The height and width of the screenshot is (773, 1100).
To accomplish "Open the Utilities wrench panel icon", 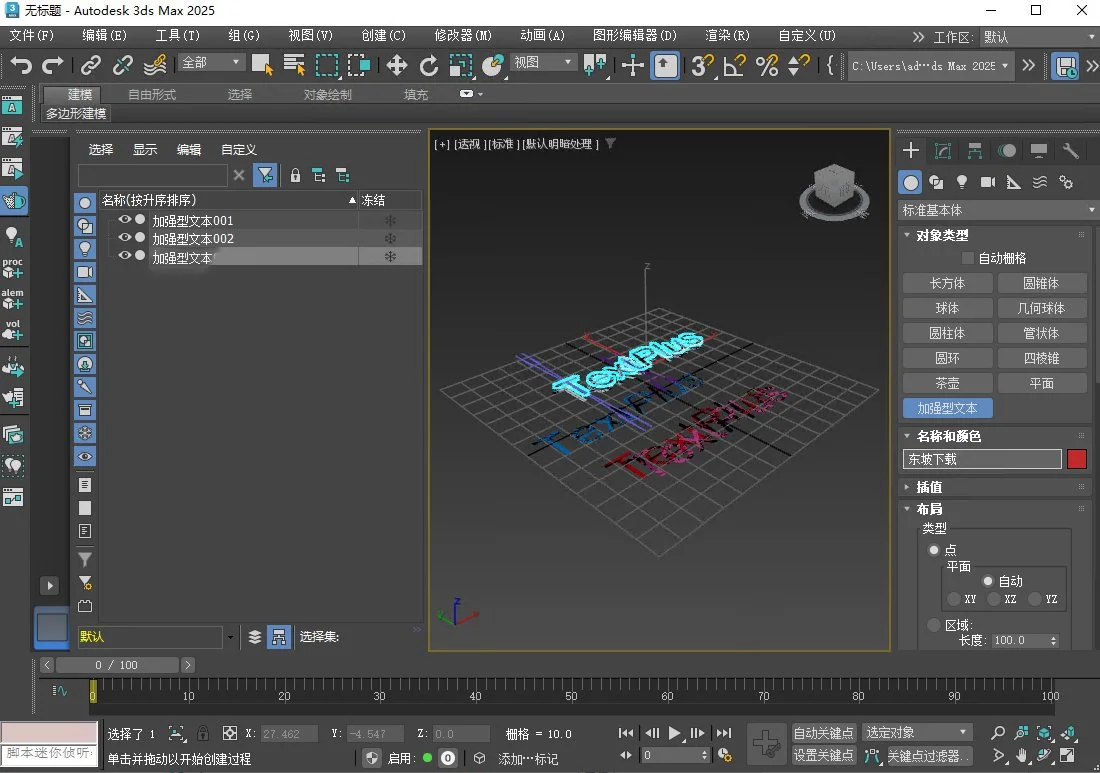I will 1071,150.
